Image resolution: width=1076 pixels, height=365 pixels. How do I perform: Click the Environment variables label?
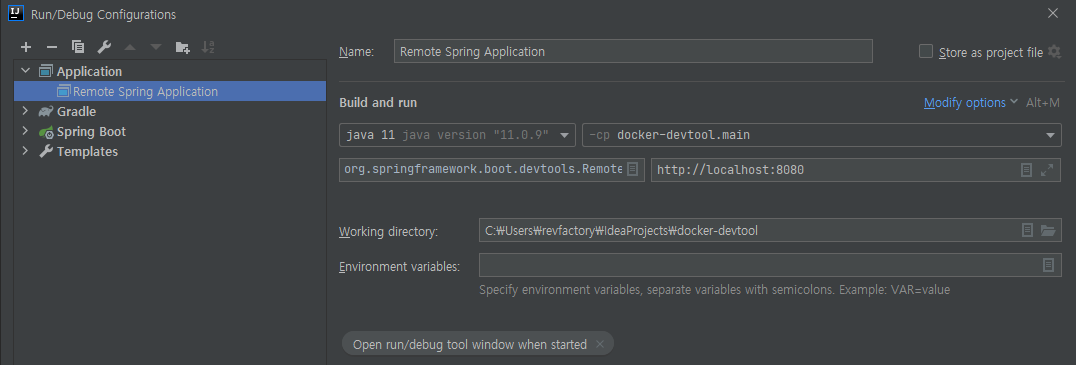399,266
